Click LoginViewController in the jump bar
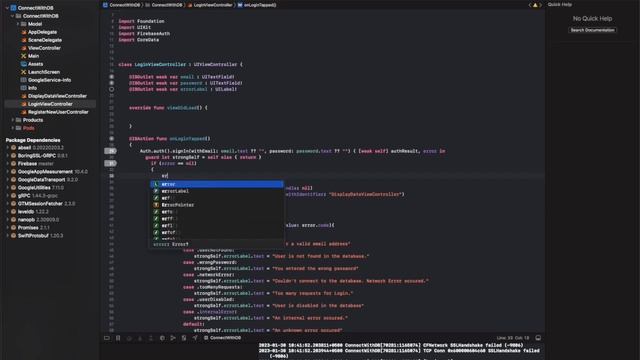 pyautogui.click(x=210, y=5)
